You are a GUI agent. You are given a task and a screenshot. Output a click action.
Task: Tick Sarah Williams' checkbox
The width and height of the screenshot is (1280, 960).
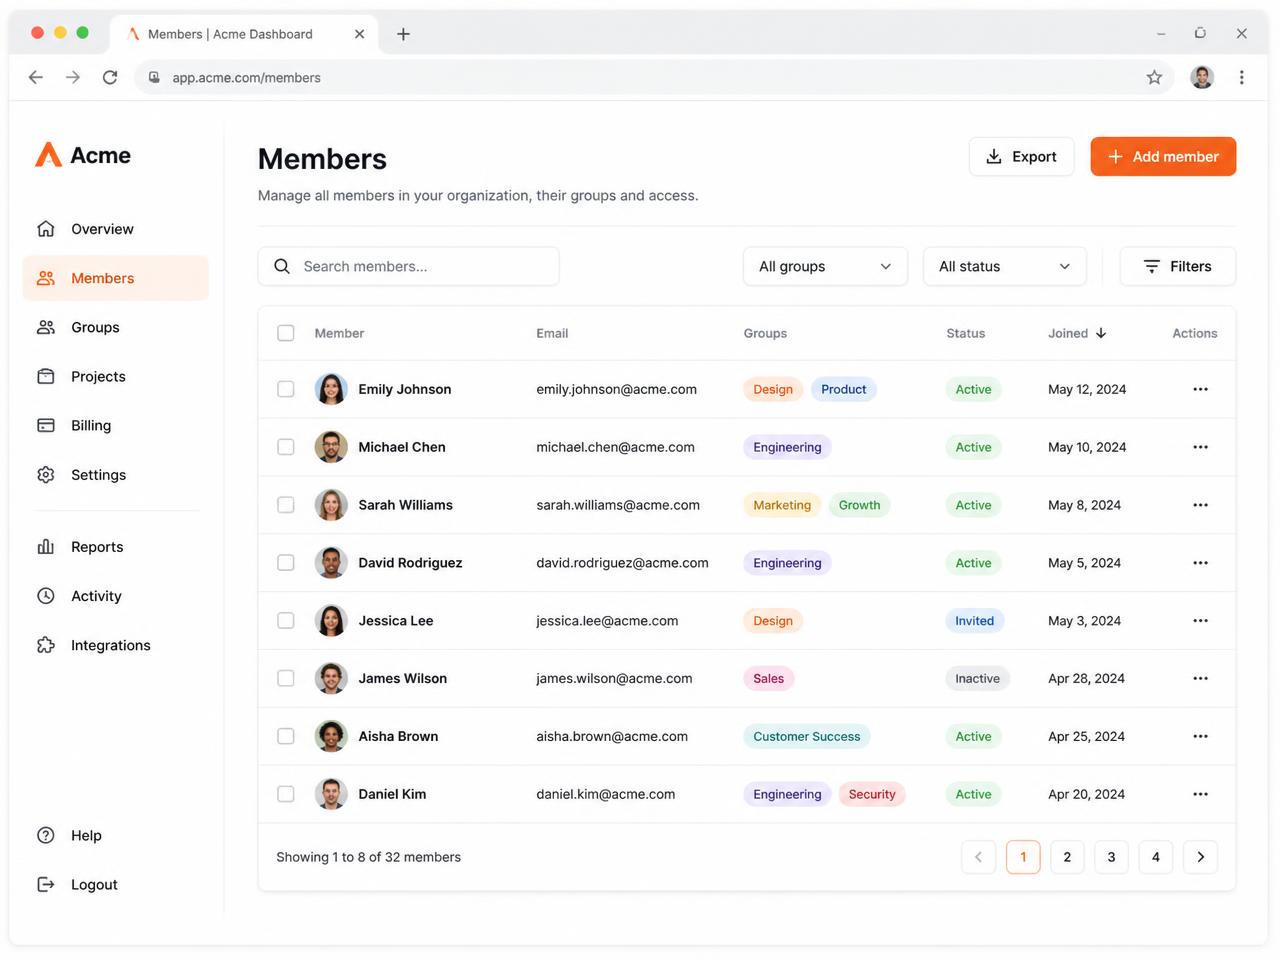[x=286, y=505]
